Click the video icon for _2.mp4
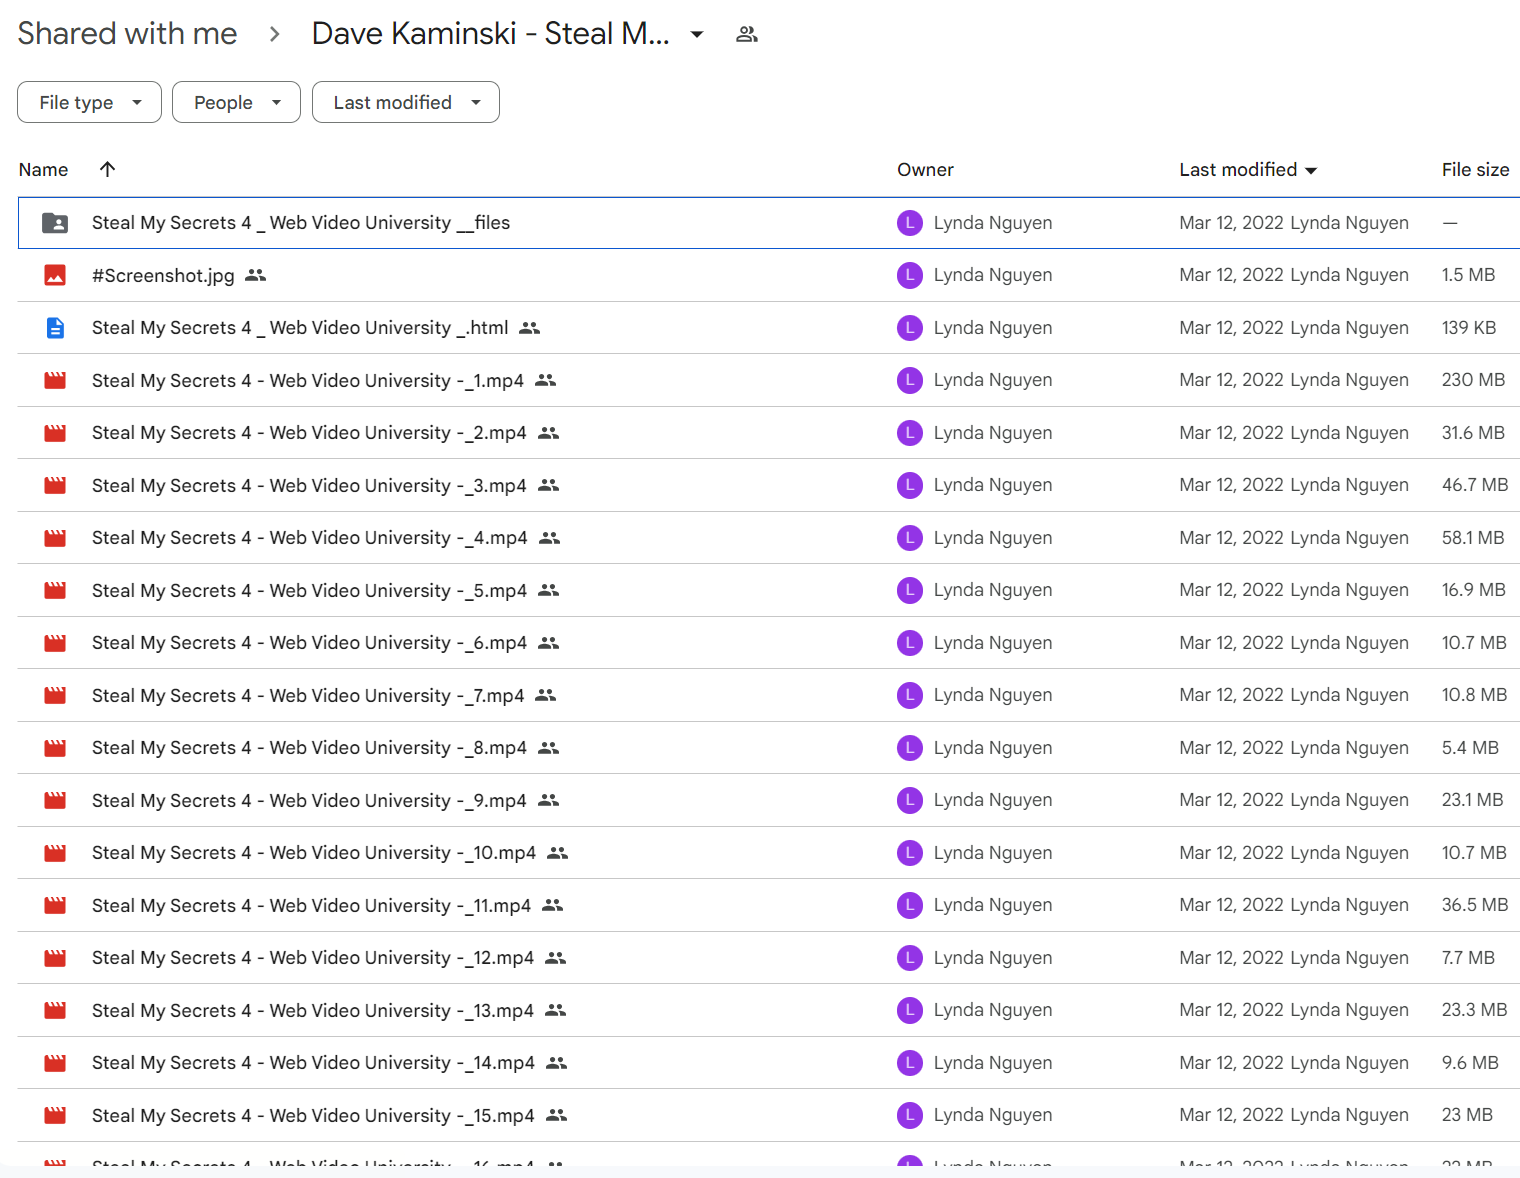The image size is (1520, 1178). (55, 433)
